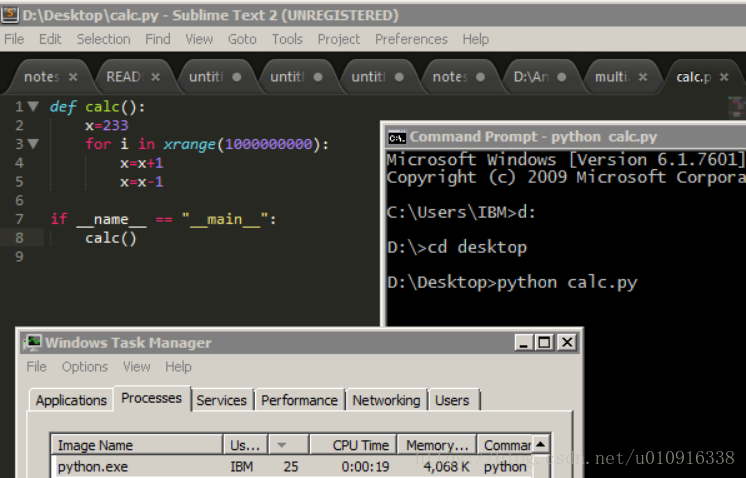Viewport: 746px width, 478px height.
Task: Click the Sublime Text icon in the title bar
Action: coord(10,15)
